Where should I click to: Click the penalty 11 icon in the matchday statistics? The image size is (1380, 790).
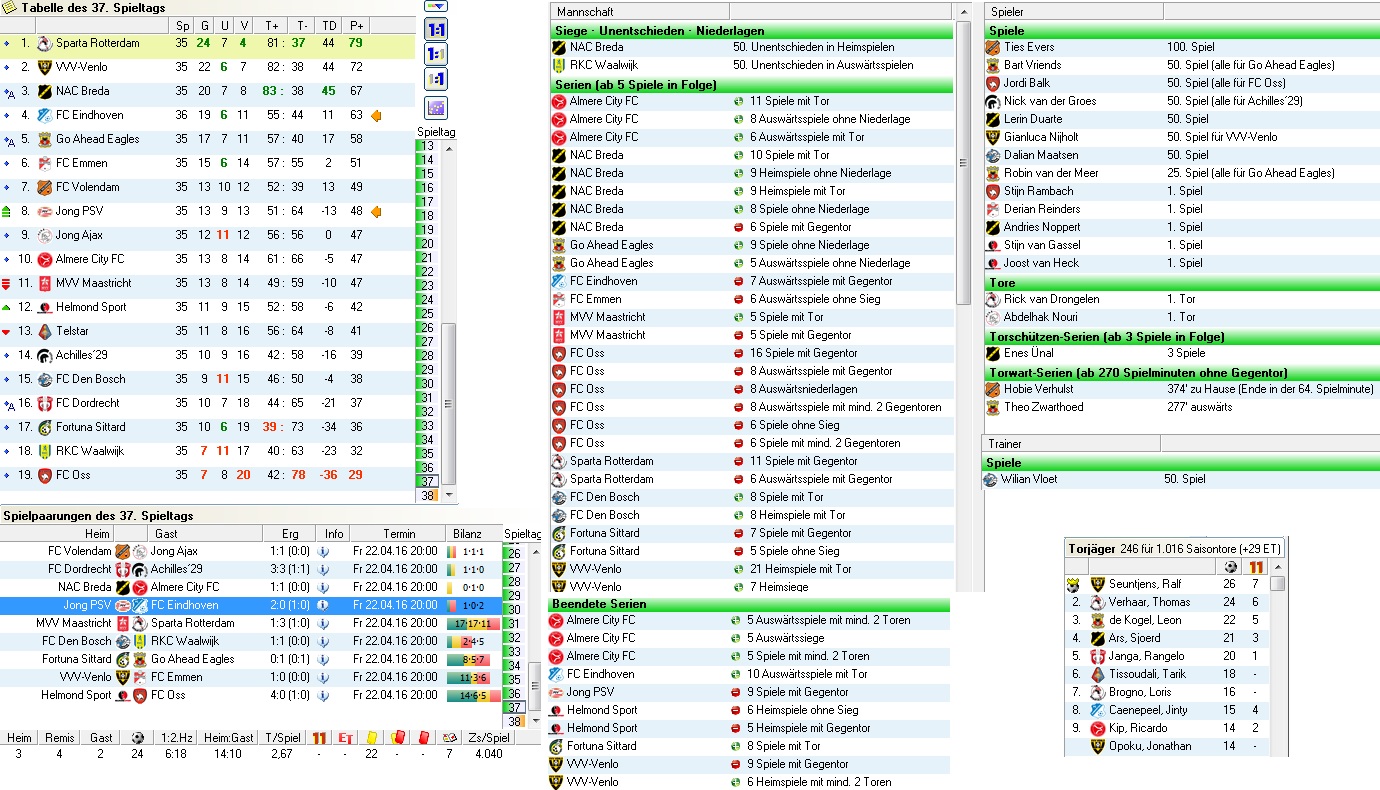coord(319,737)
